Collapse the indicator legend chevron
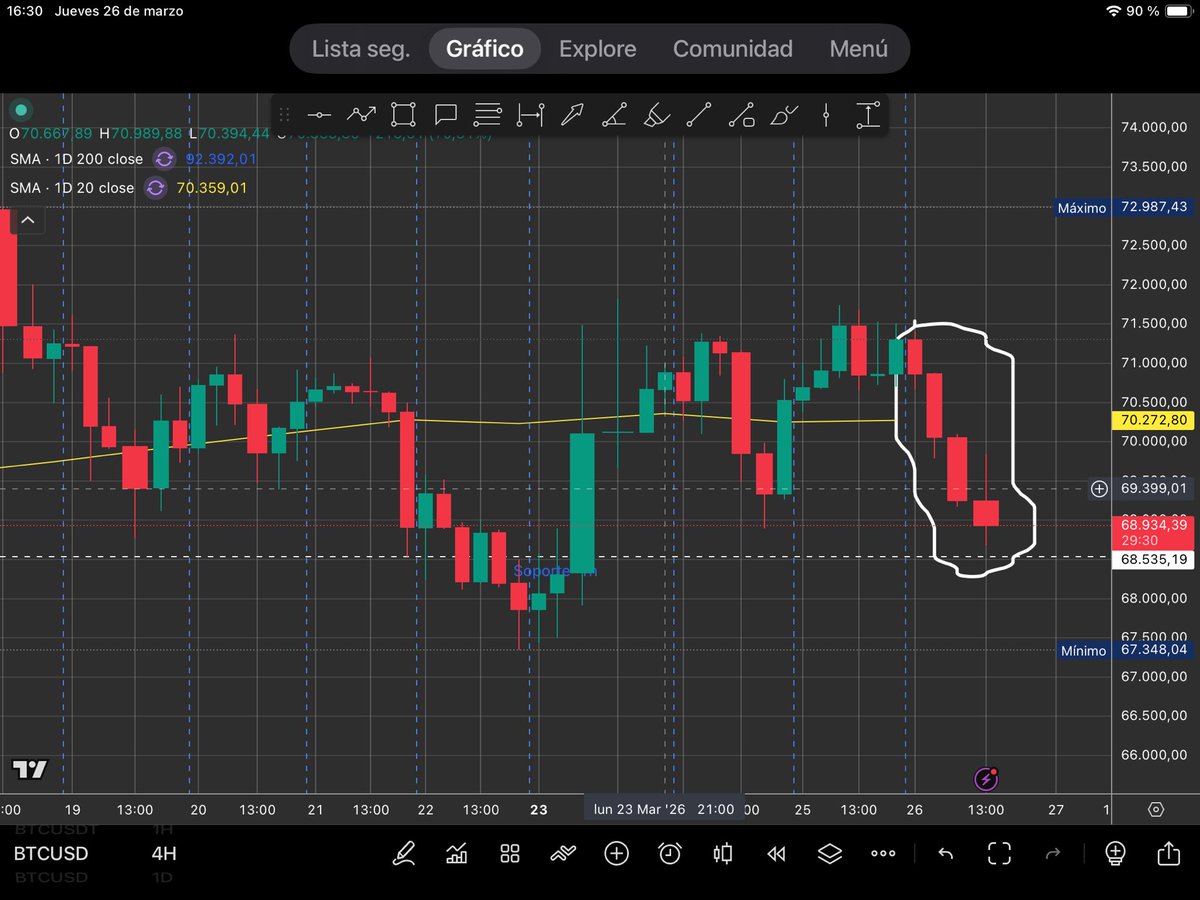This screenshot has width=1200, height=900. (27, 221)
